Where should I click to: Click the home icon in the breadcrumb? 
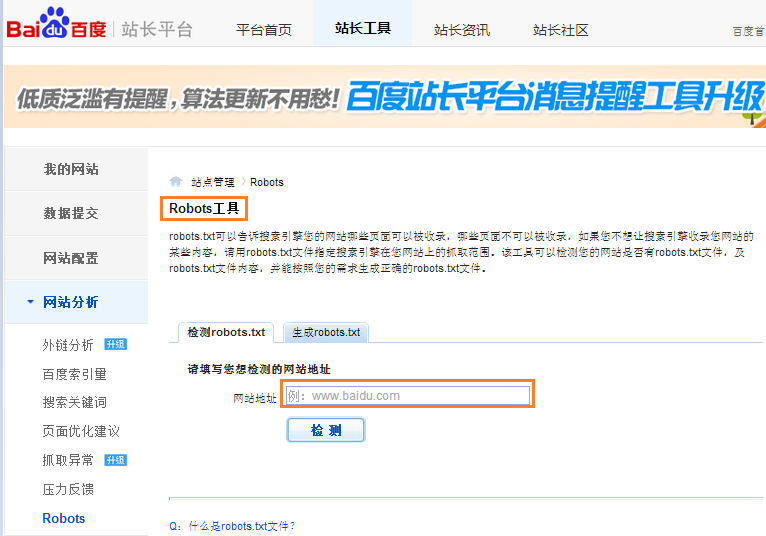(x=176, y=182)
